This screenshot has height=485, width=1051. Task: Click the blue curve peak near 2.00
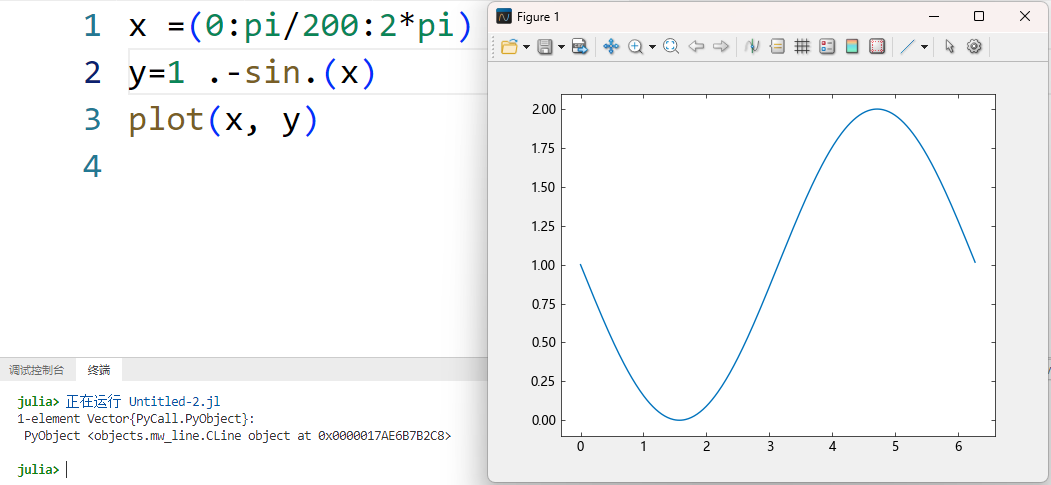[877, 109]
